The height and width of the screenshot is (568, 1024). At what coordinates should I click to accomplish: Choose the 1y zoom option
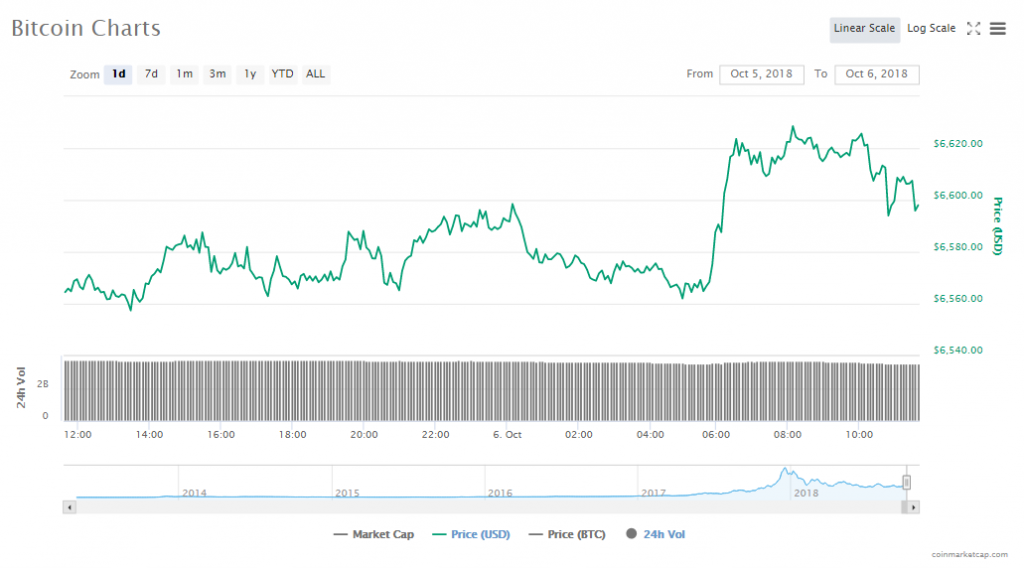pyautogui.click(x=250, y=74)
